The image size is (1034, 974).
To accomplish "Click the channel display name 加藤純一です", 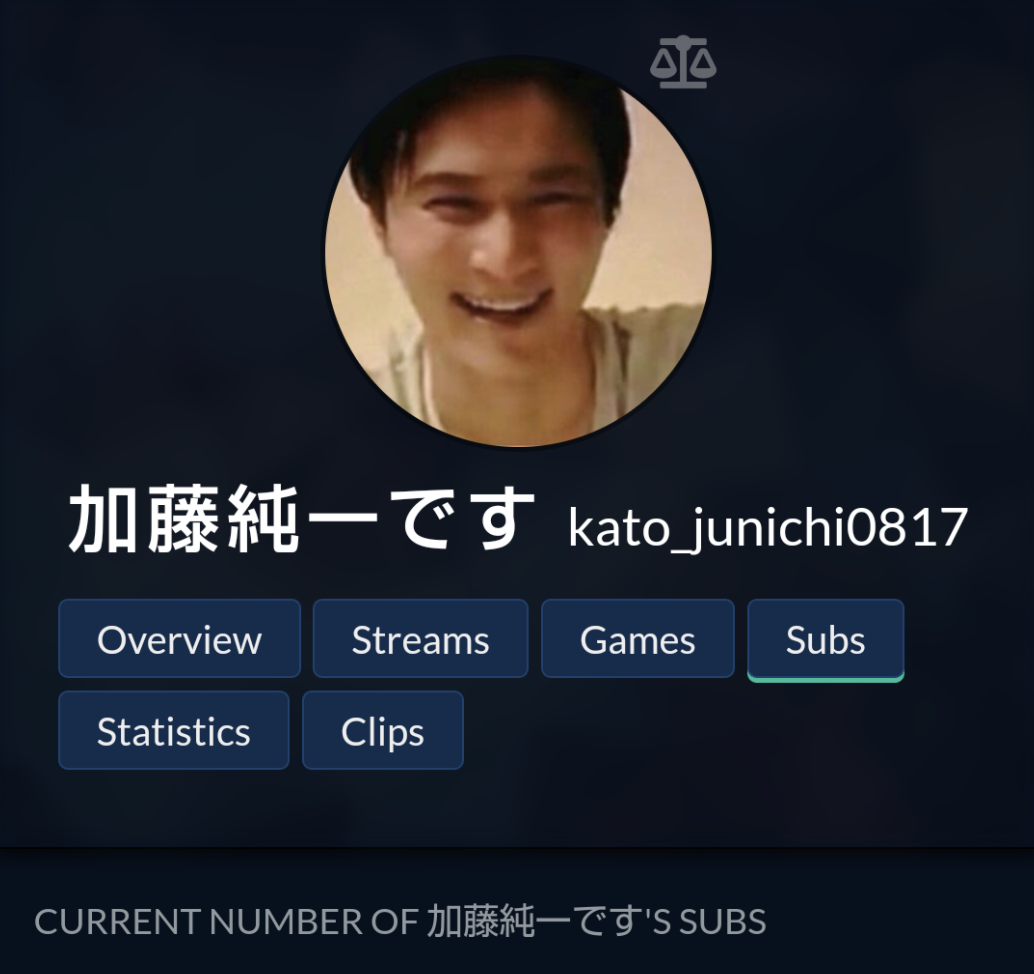I will (301, 519).
